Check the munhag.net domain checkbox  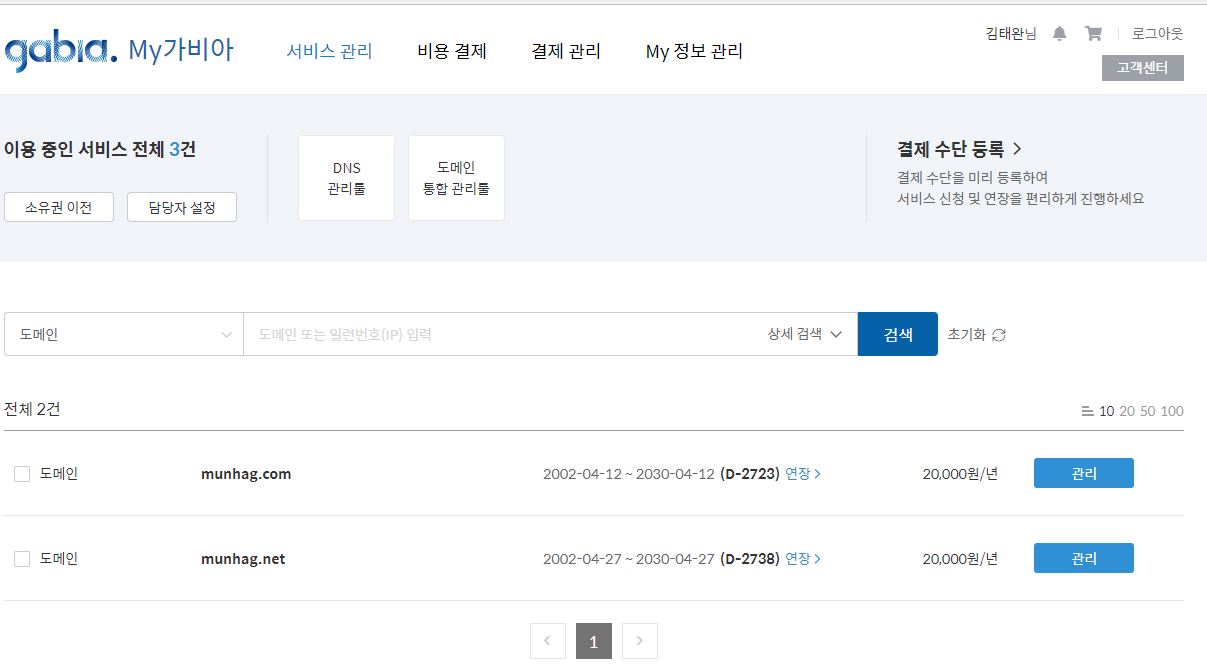pos(22,559)
